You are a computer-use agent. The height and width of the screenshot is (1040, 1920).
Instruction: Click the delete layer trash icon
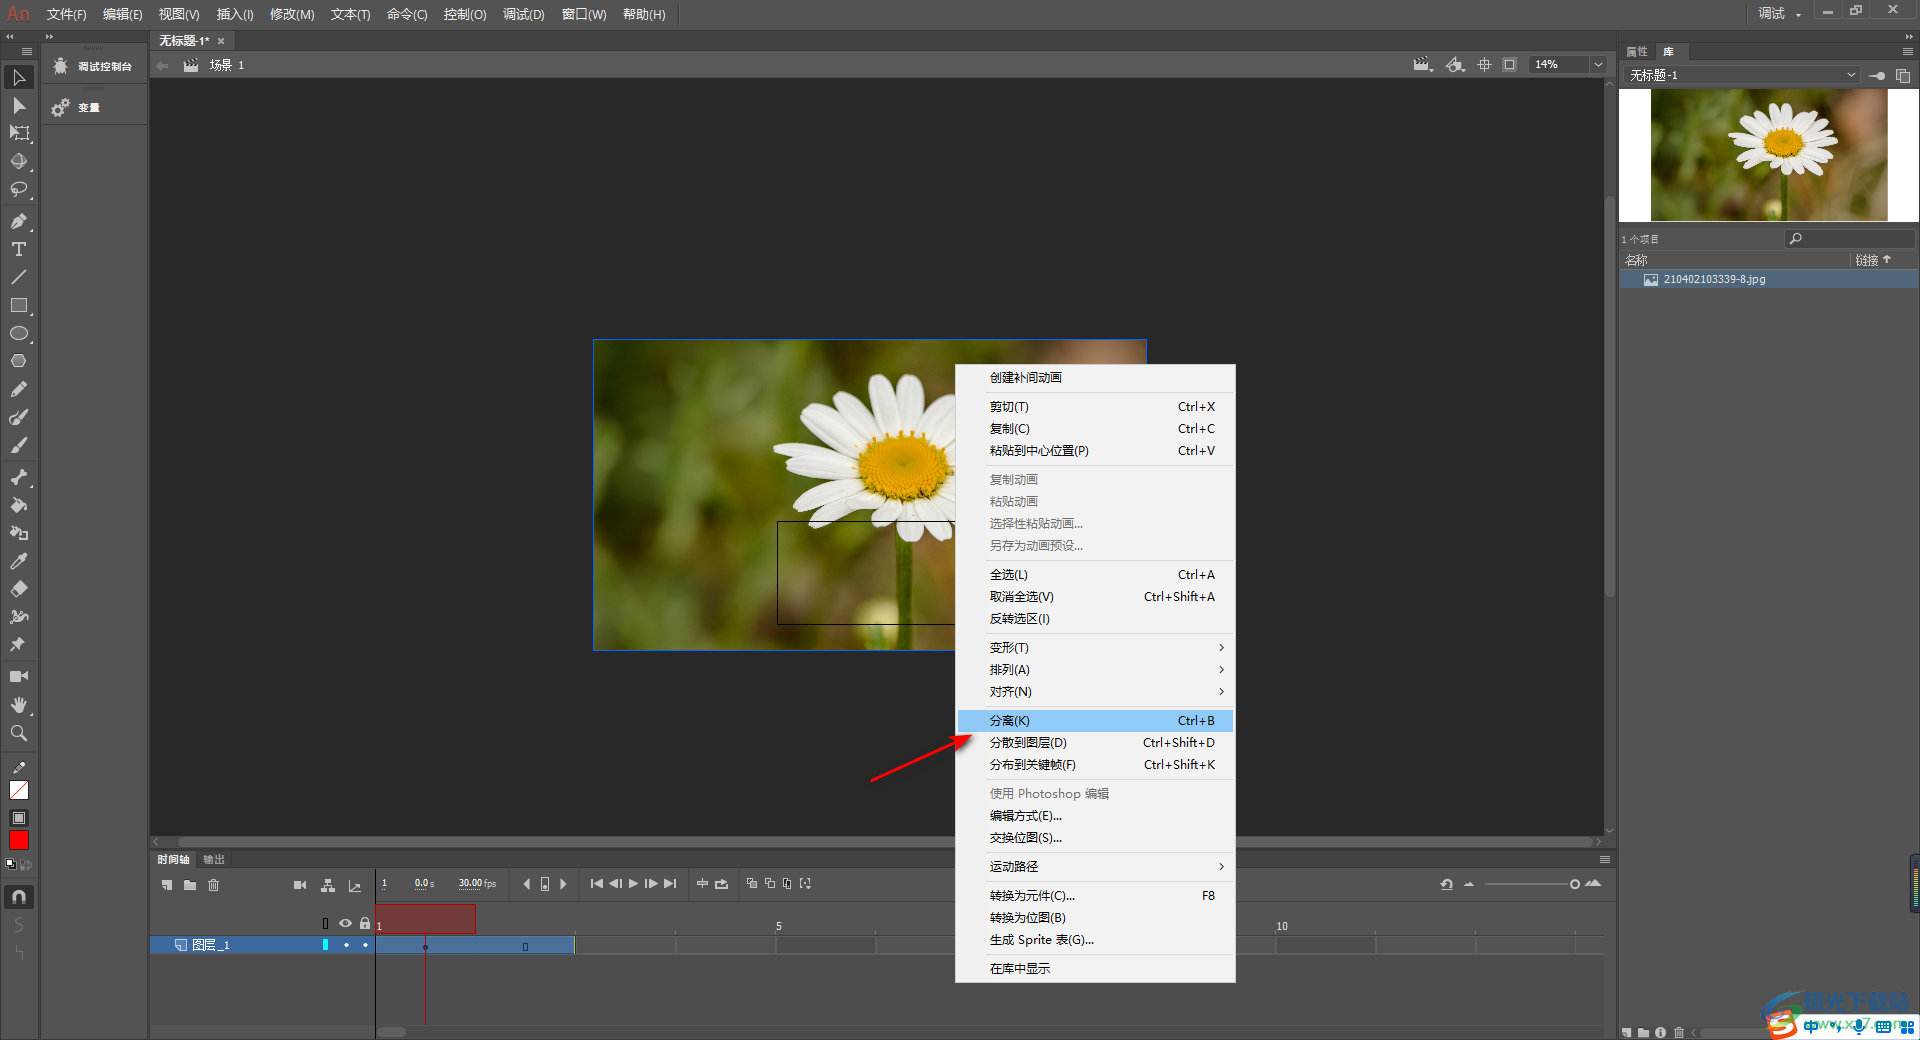[213, 885]
